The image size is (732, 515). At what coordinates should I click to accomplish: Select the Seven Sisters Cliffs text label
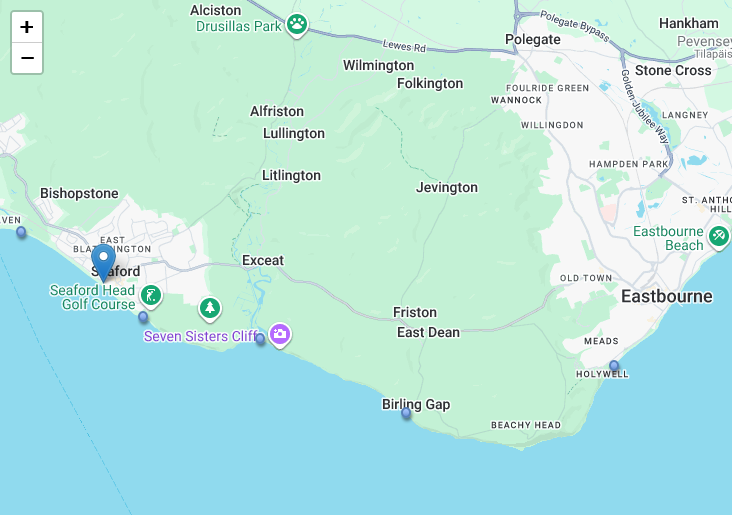(x=200, y=336)
